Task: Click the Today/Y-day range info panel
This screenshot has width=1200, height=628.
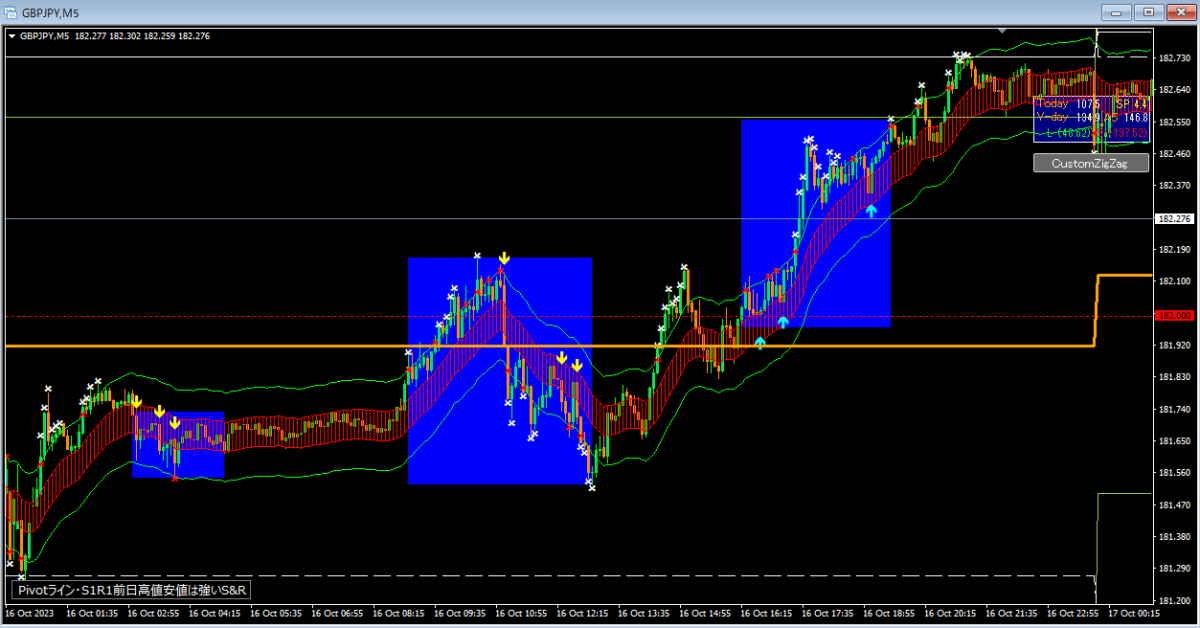Action: click(x=1093, y=118)
